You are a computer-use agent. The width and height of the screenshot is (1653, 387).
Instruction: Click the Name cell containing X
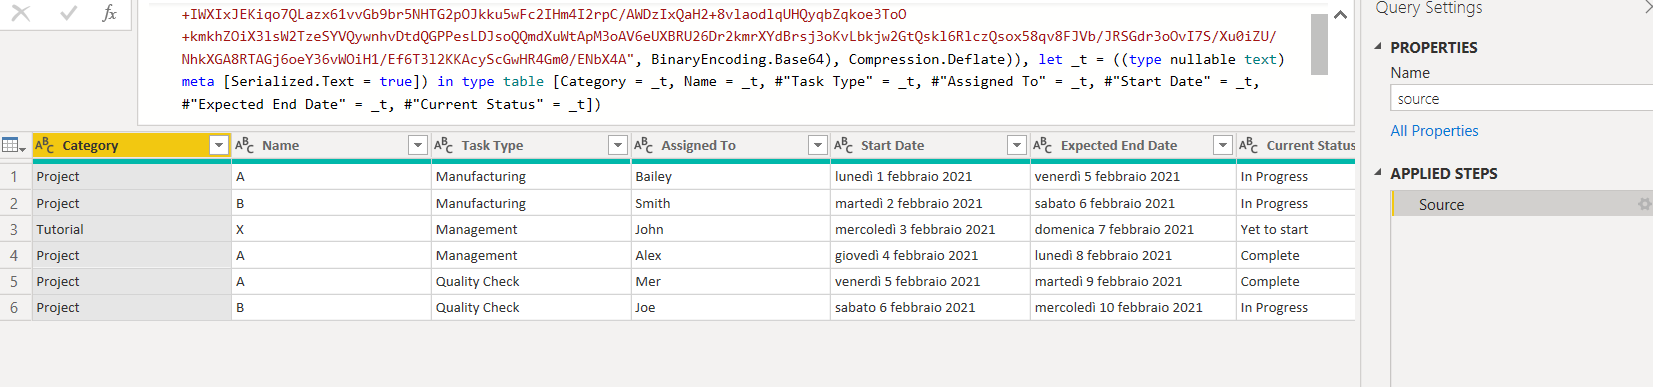331,229
